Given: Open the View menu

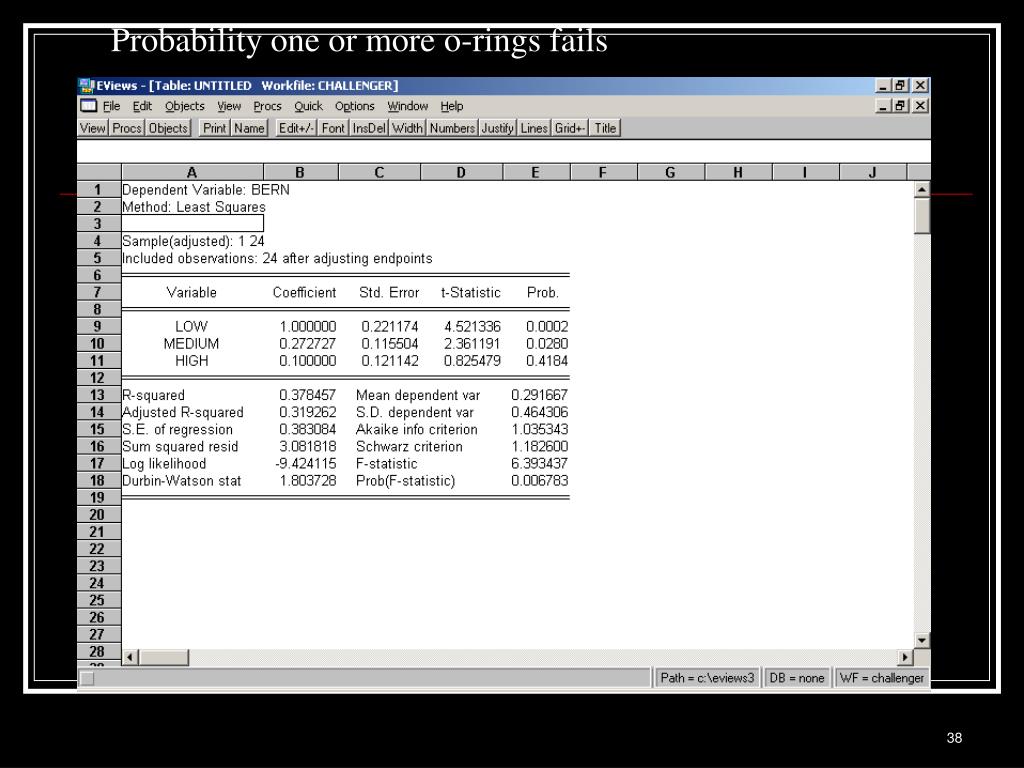Looking at the screenshot, I should click(x=229, y=106).
